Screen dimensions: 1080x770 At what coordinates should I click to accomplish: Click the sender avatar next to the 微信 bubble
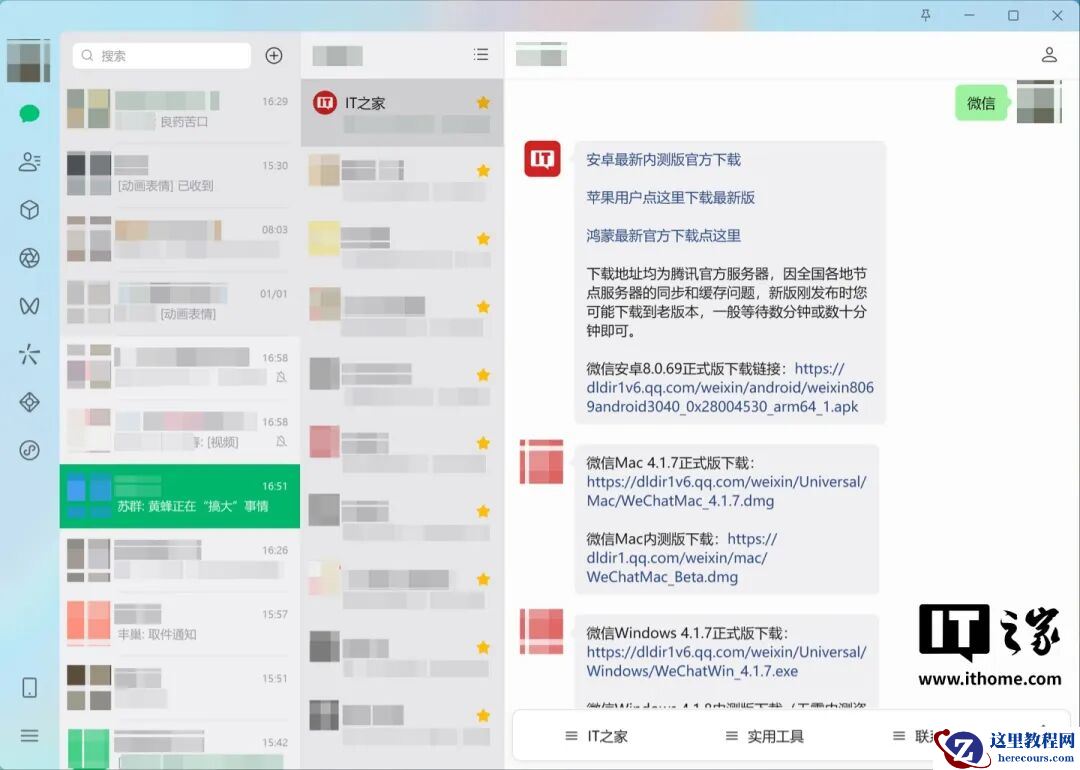pos(1039,102)
